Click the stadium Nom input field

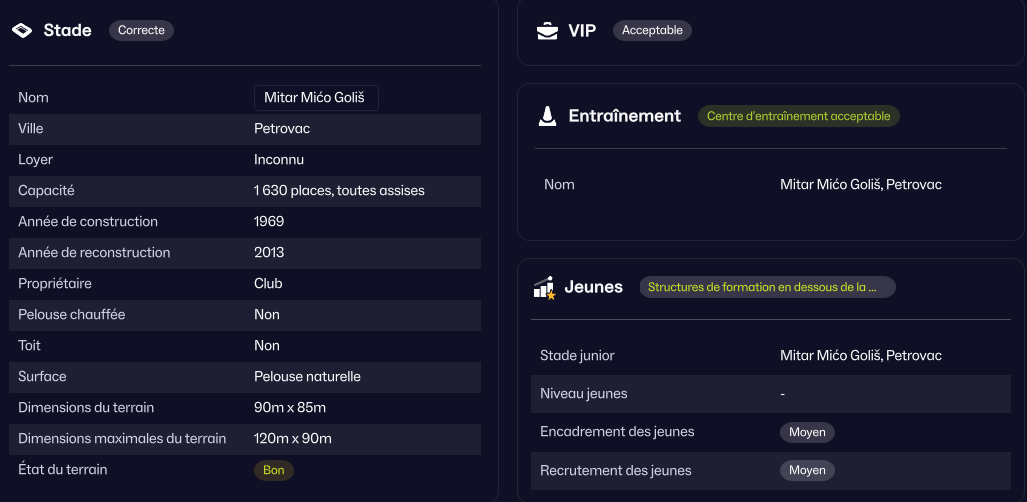(x=316, y=98)
